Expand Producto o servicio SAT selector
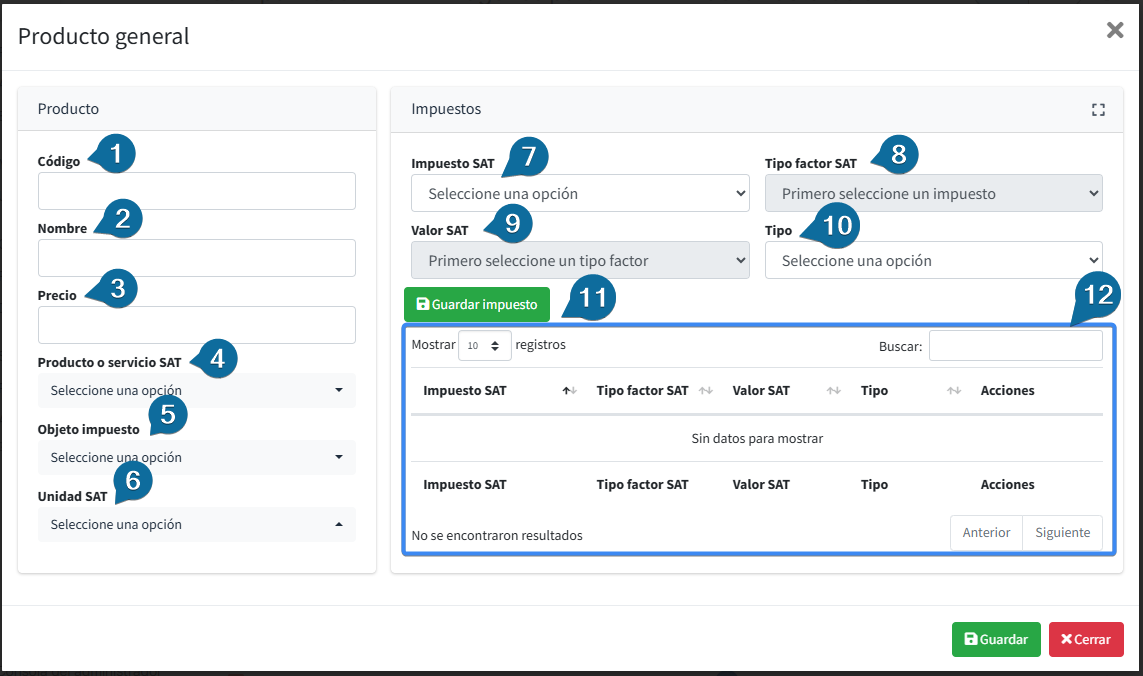Screen dimensions: 1143x676 click(x=197, y=391)
